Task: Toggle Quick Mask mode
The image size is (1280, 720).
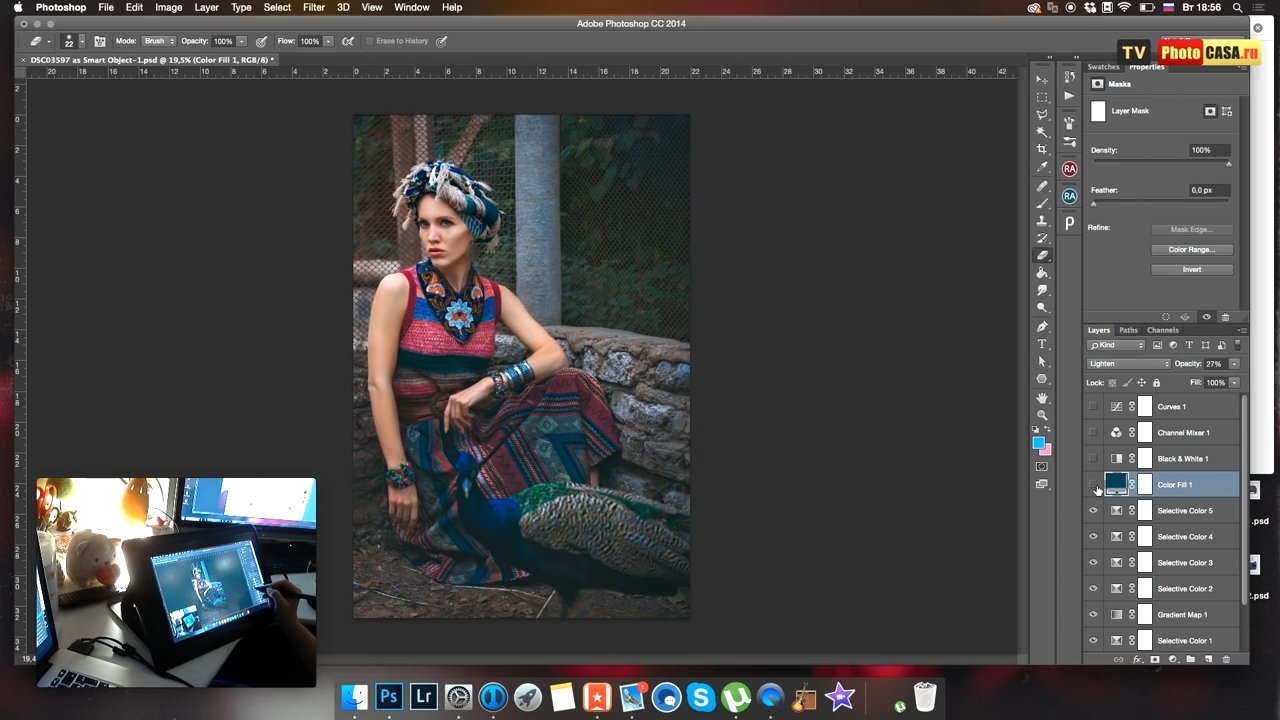Action: (x=1042, y=467)
